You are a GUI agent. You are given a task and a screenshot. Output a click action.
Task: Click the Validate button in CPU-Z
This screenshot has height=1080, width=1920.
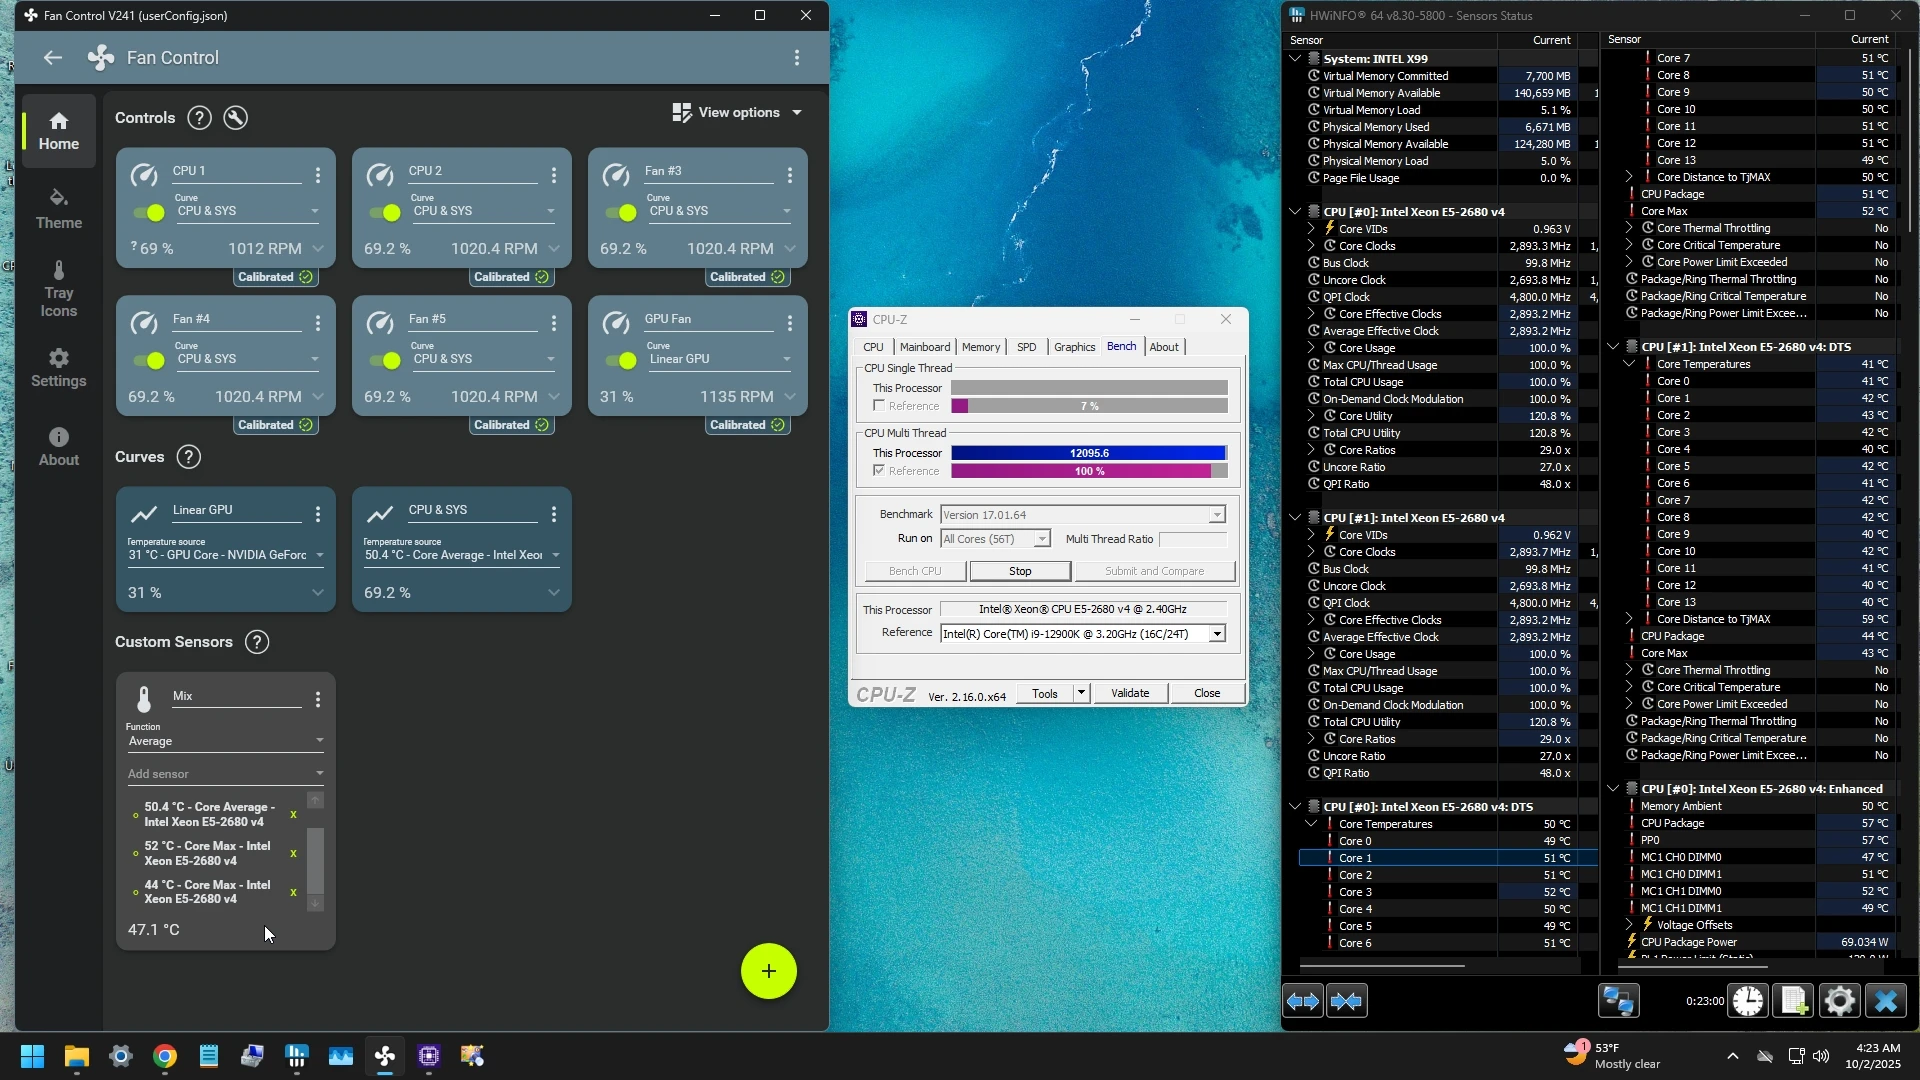[1130, 693]
